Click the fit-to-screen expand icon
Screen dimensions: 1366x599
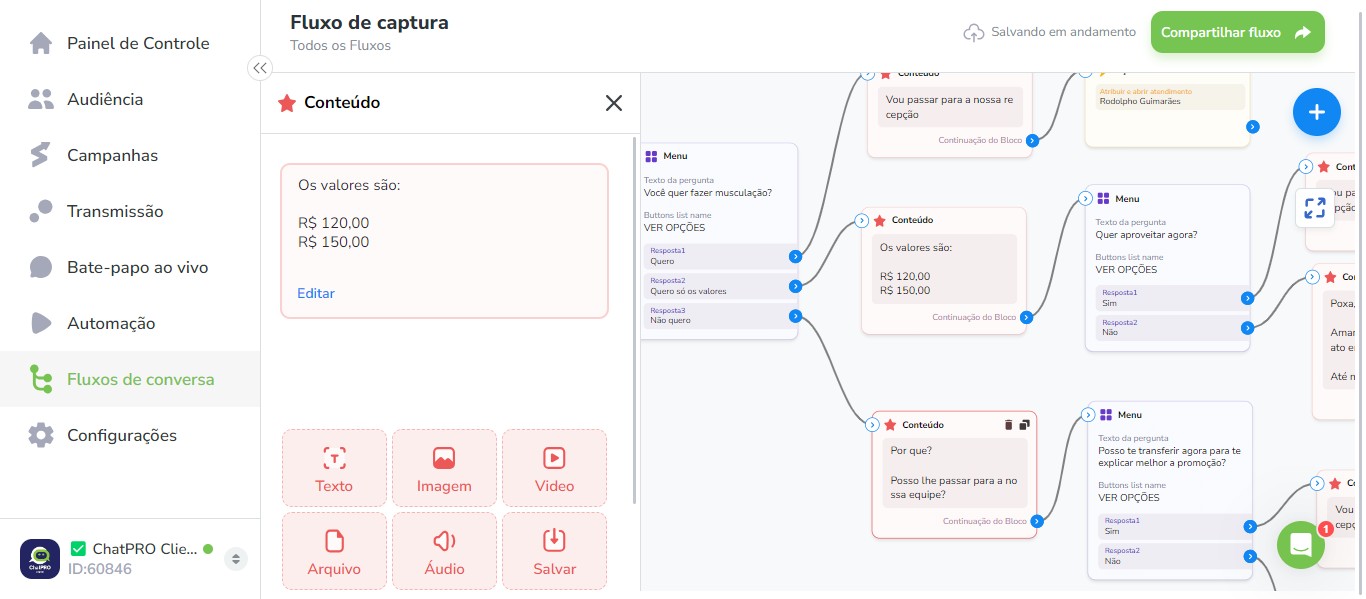[x=1315, y=208]
